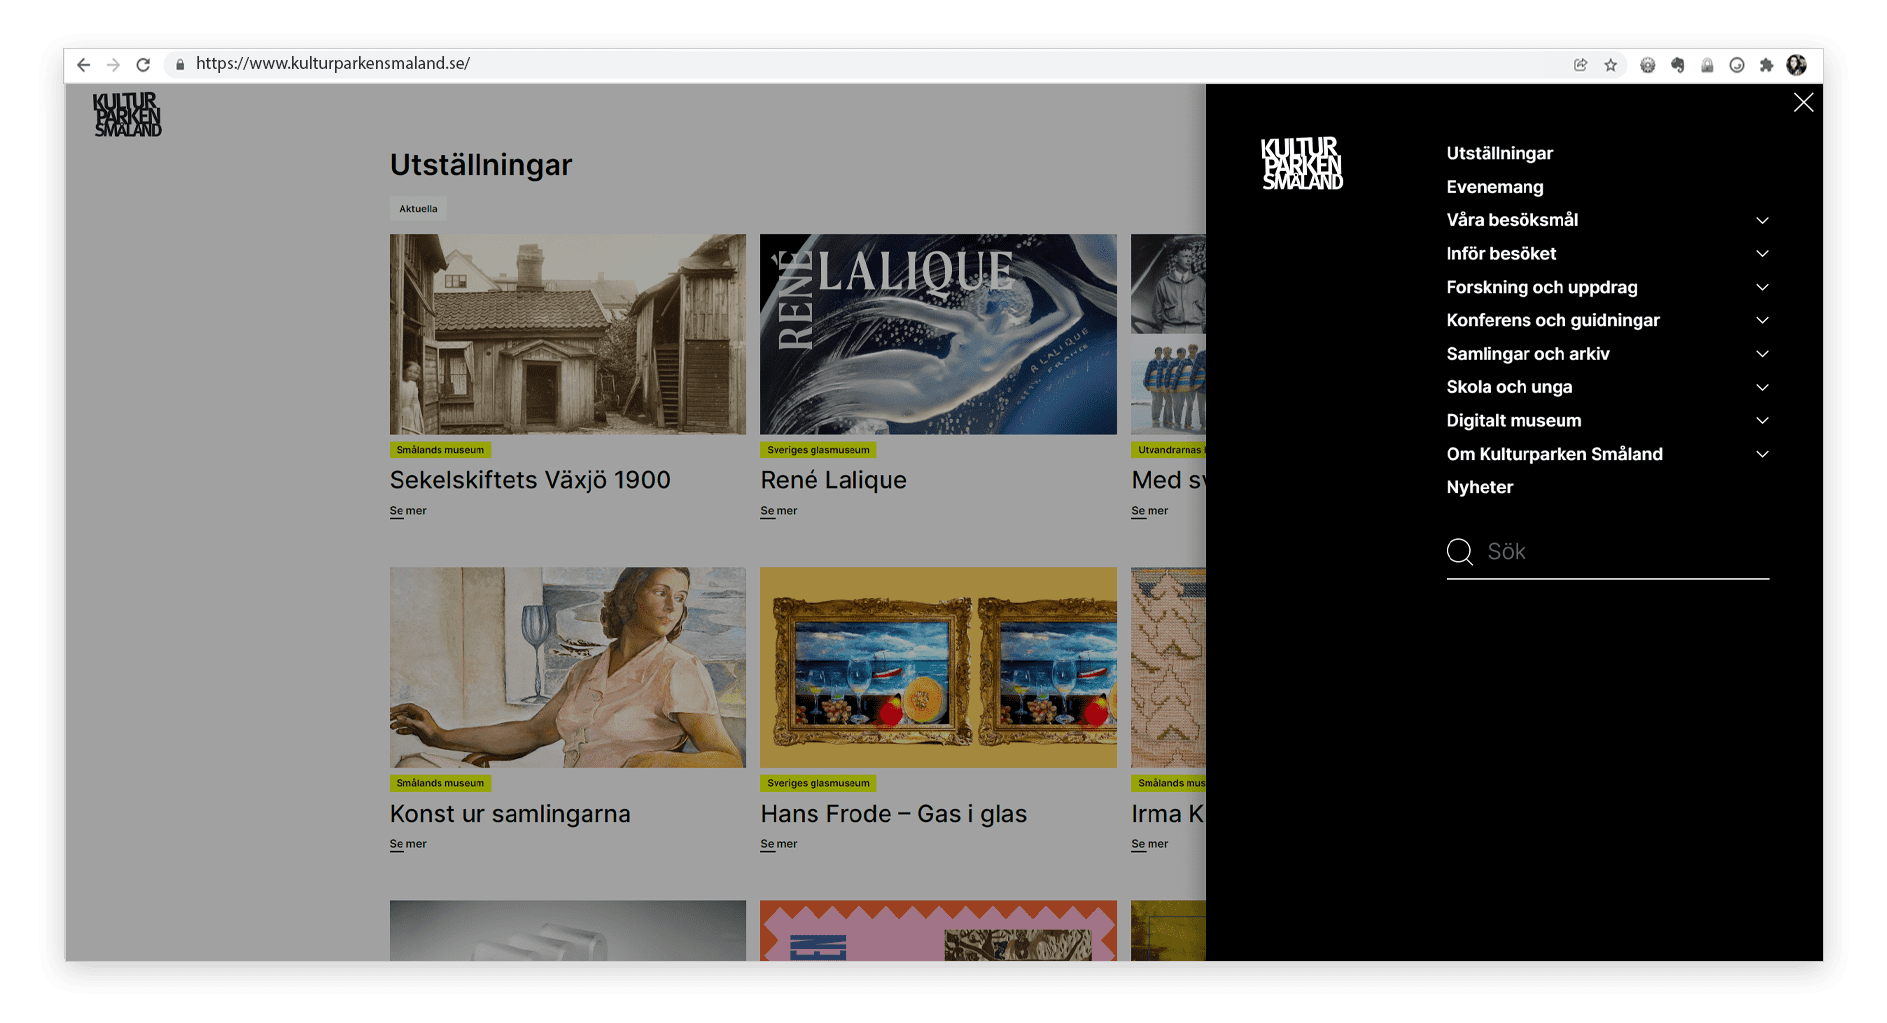The image size is (1887, 1023).
Task: Click Sveriges glasmuseum tag above René Lalique
Action: pos(818,450)
